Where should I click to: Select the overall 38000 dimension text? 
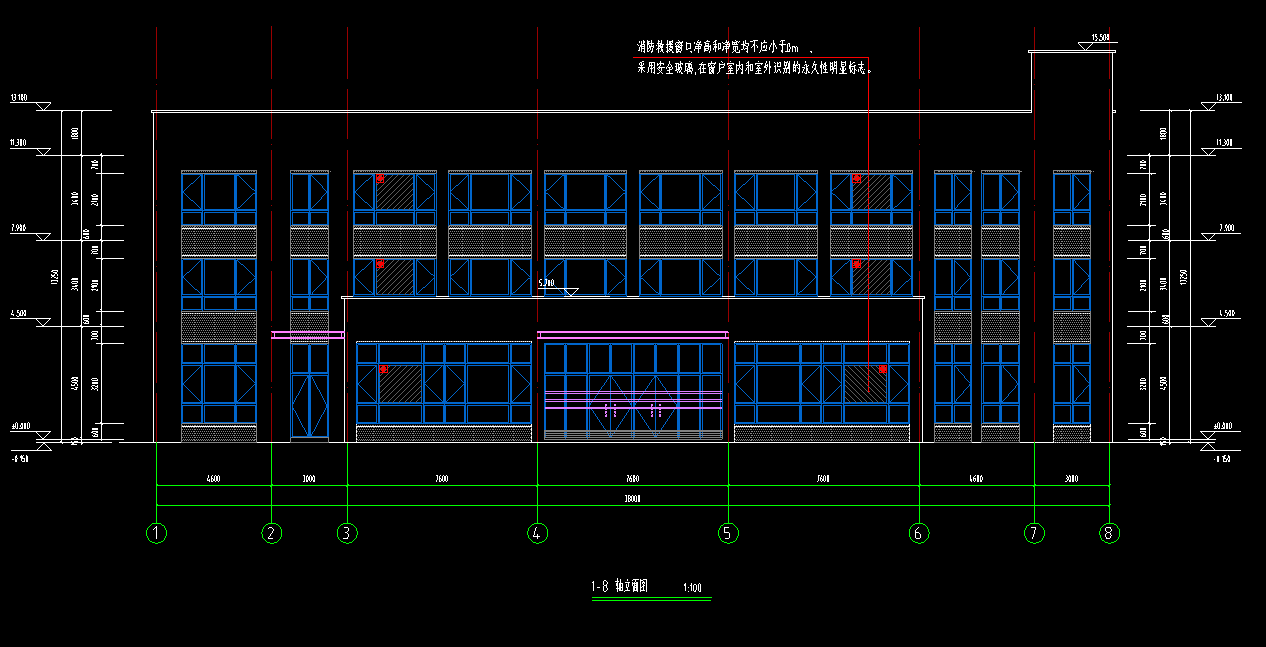pos(632,498)
